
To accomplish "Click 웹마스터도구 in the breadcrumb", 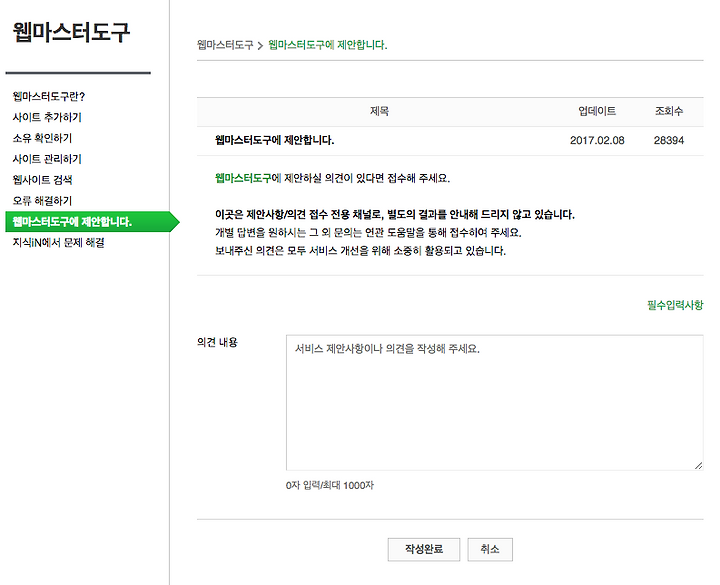I will click(225, 45).
